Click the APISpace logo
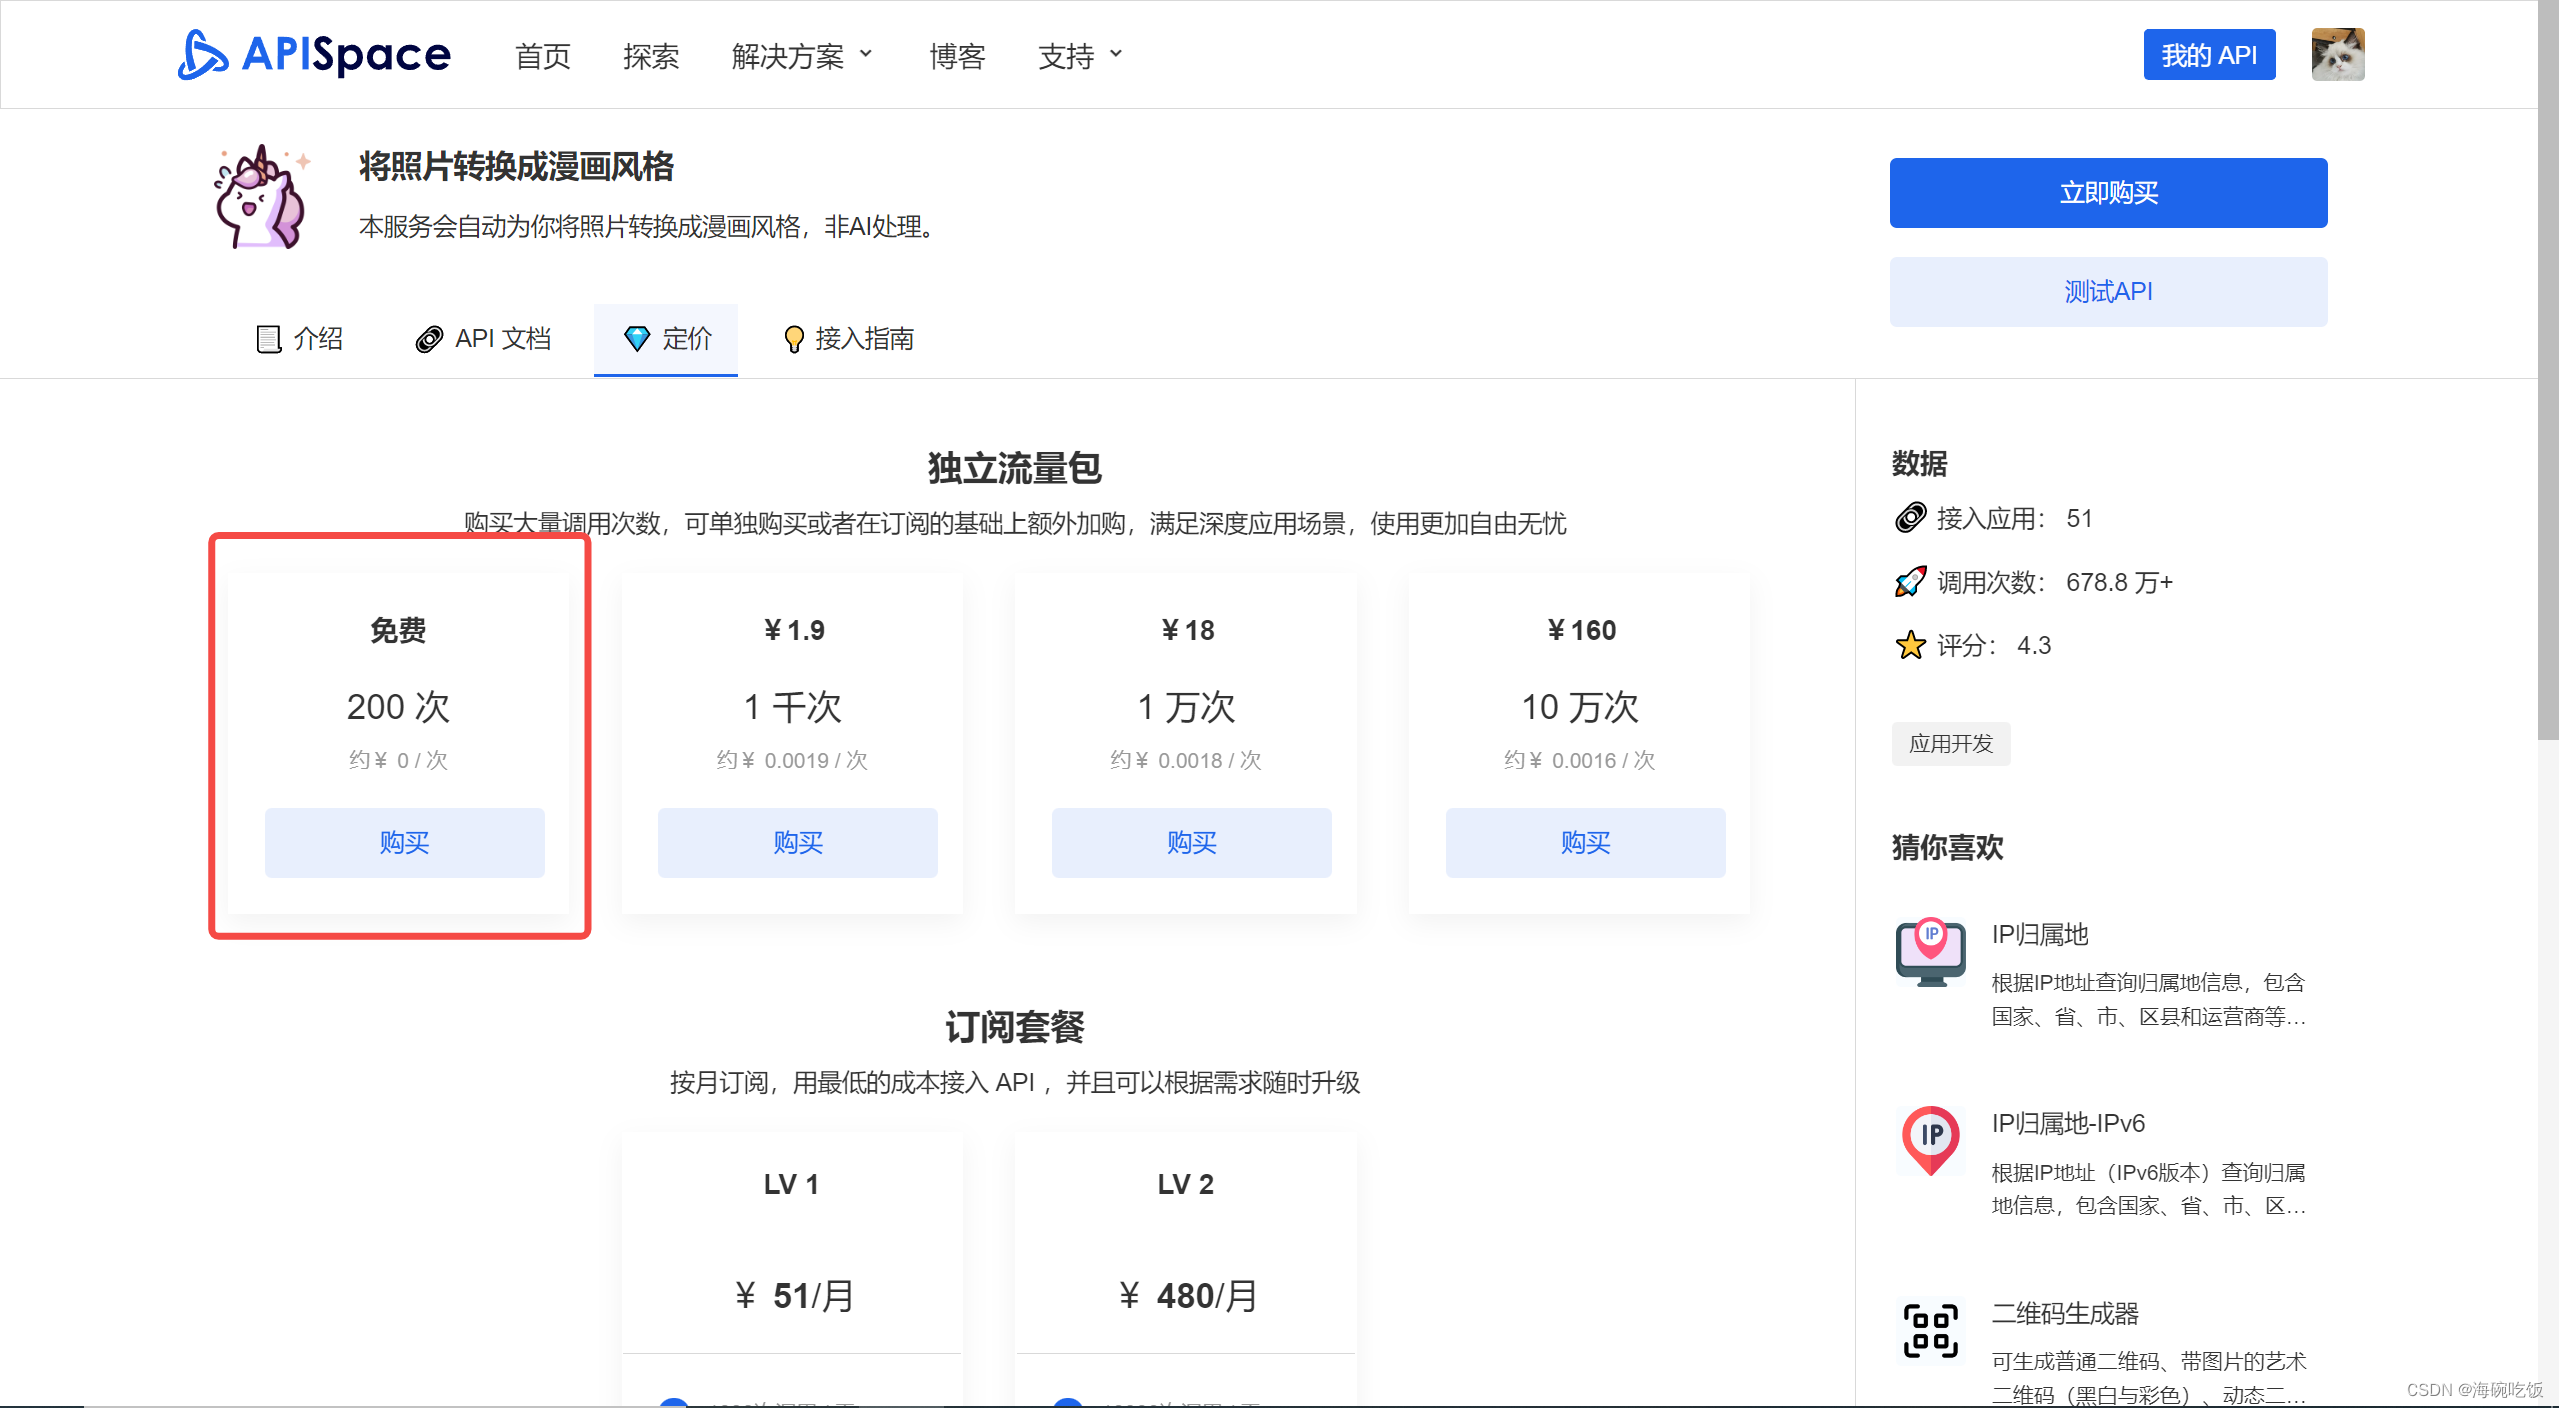 pos(314,54)
